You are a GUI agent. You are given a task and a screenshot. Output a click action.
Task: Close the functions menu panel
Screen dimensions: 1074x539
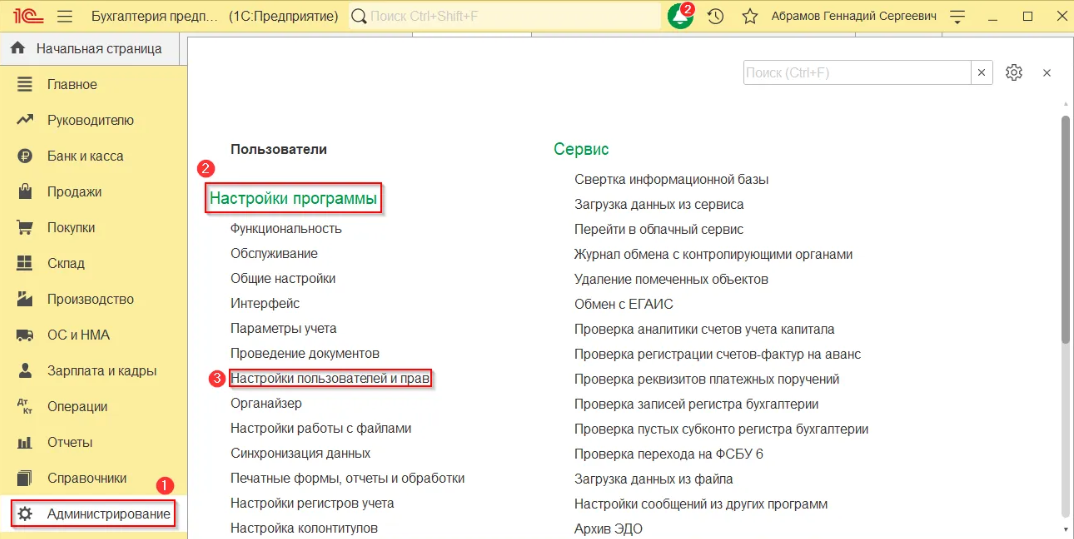[x=1047, y=73]
